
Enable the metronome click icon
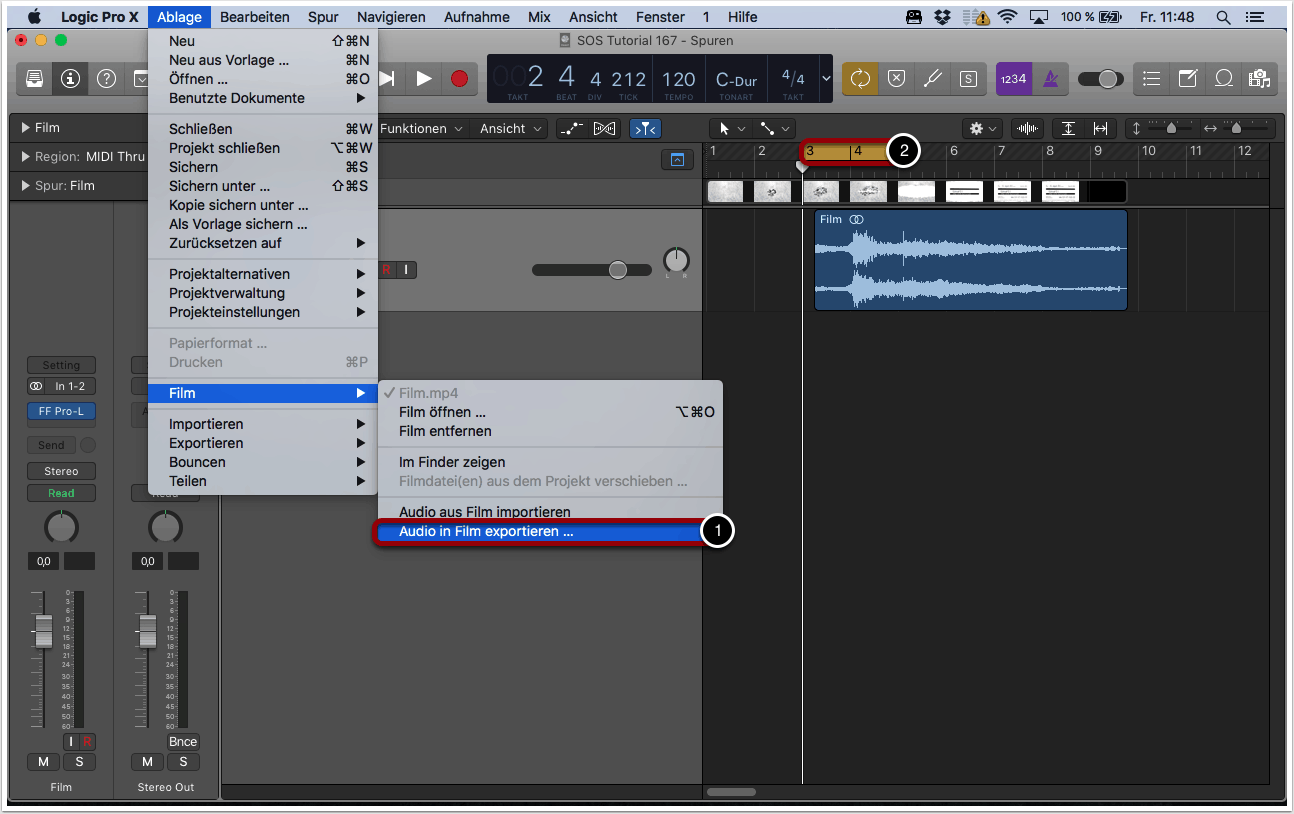pos(1050,79)
